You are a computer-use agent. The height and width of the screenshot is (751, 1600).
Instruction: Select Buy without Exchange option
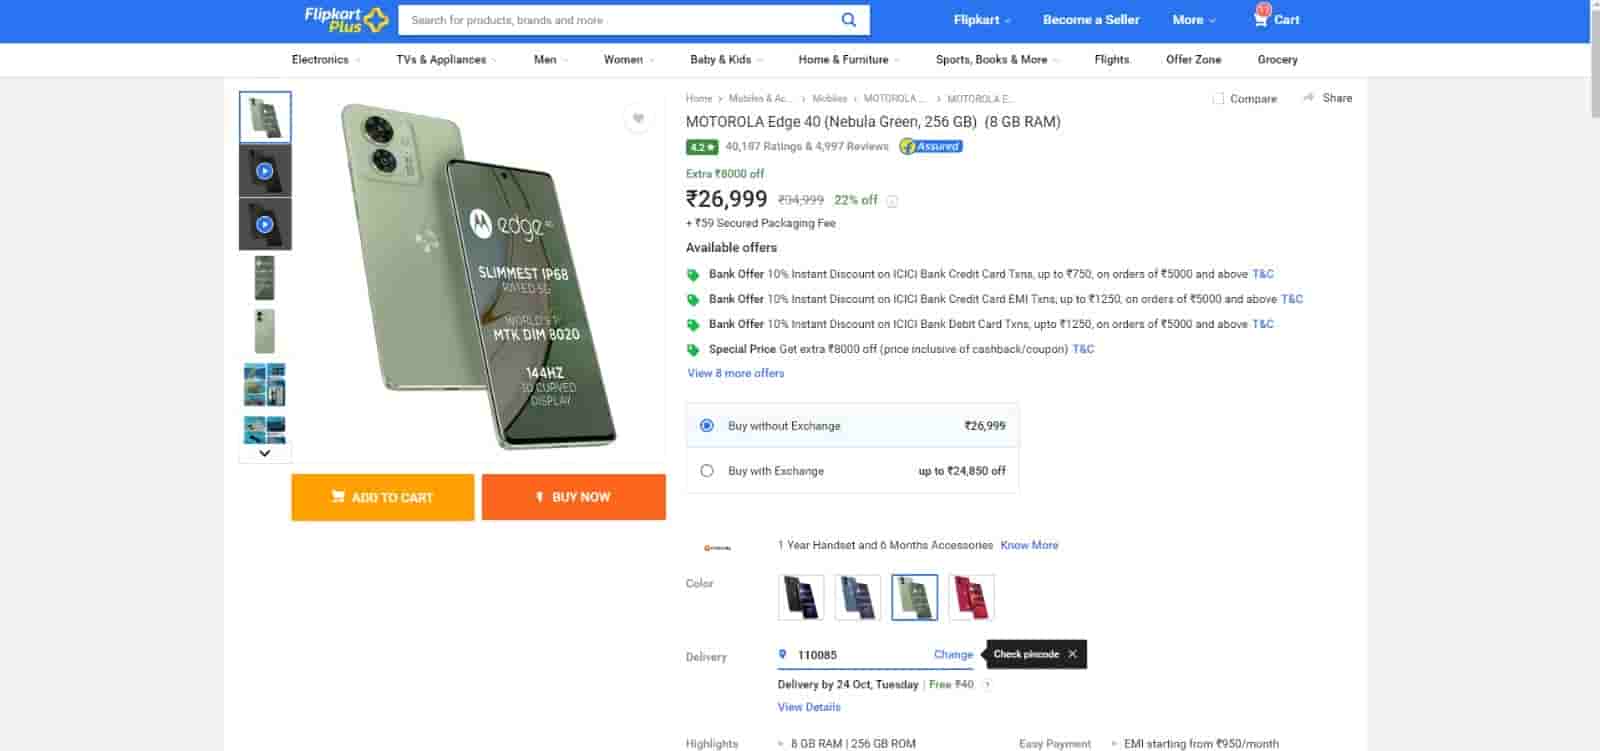click(707, 426)
